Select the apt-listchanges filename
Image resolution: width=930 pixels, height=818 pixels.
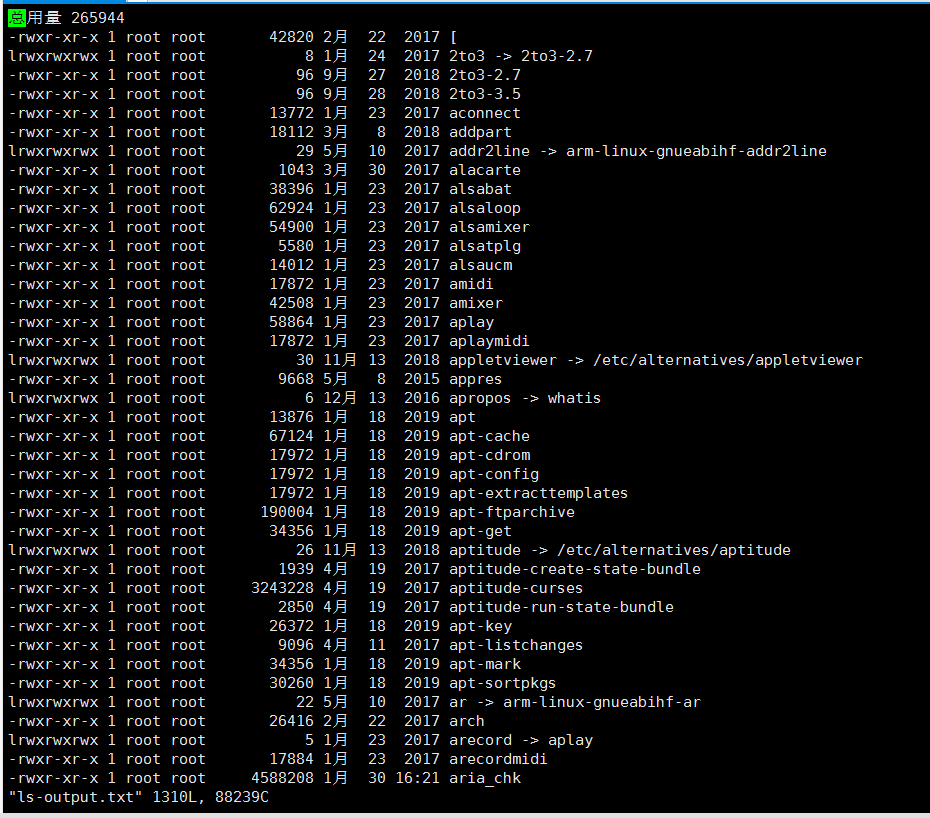pyautogui.click(x=516, y=645)
